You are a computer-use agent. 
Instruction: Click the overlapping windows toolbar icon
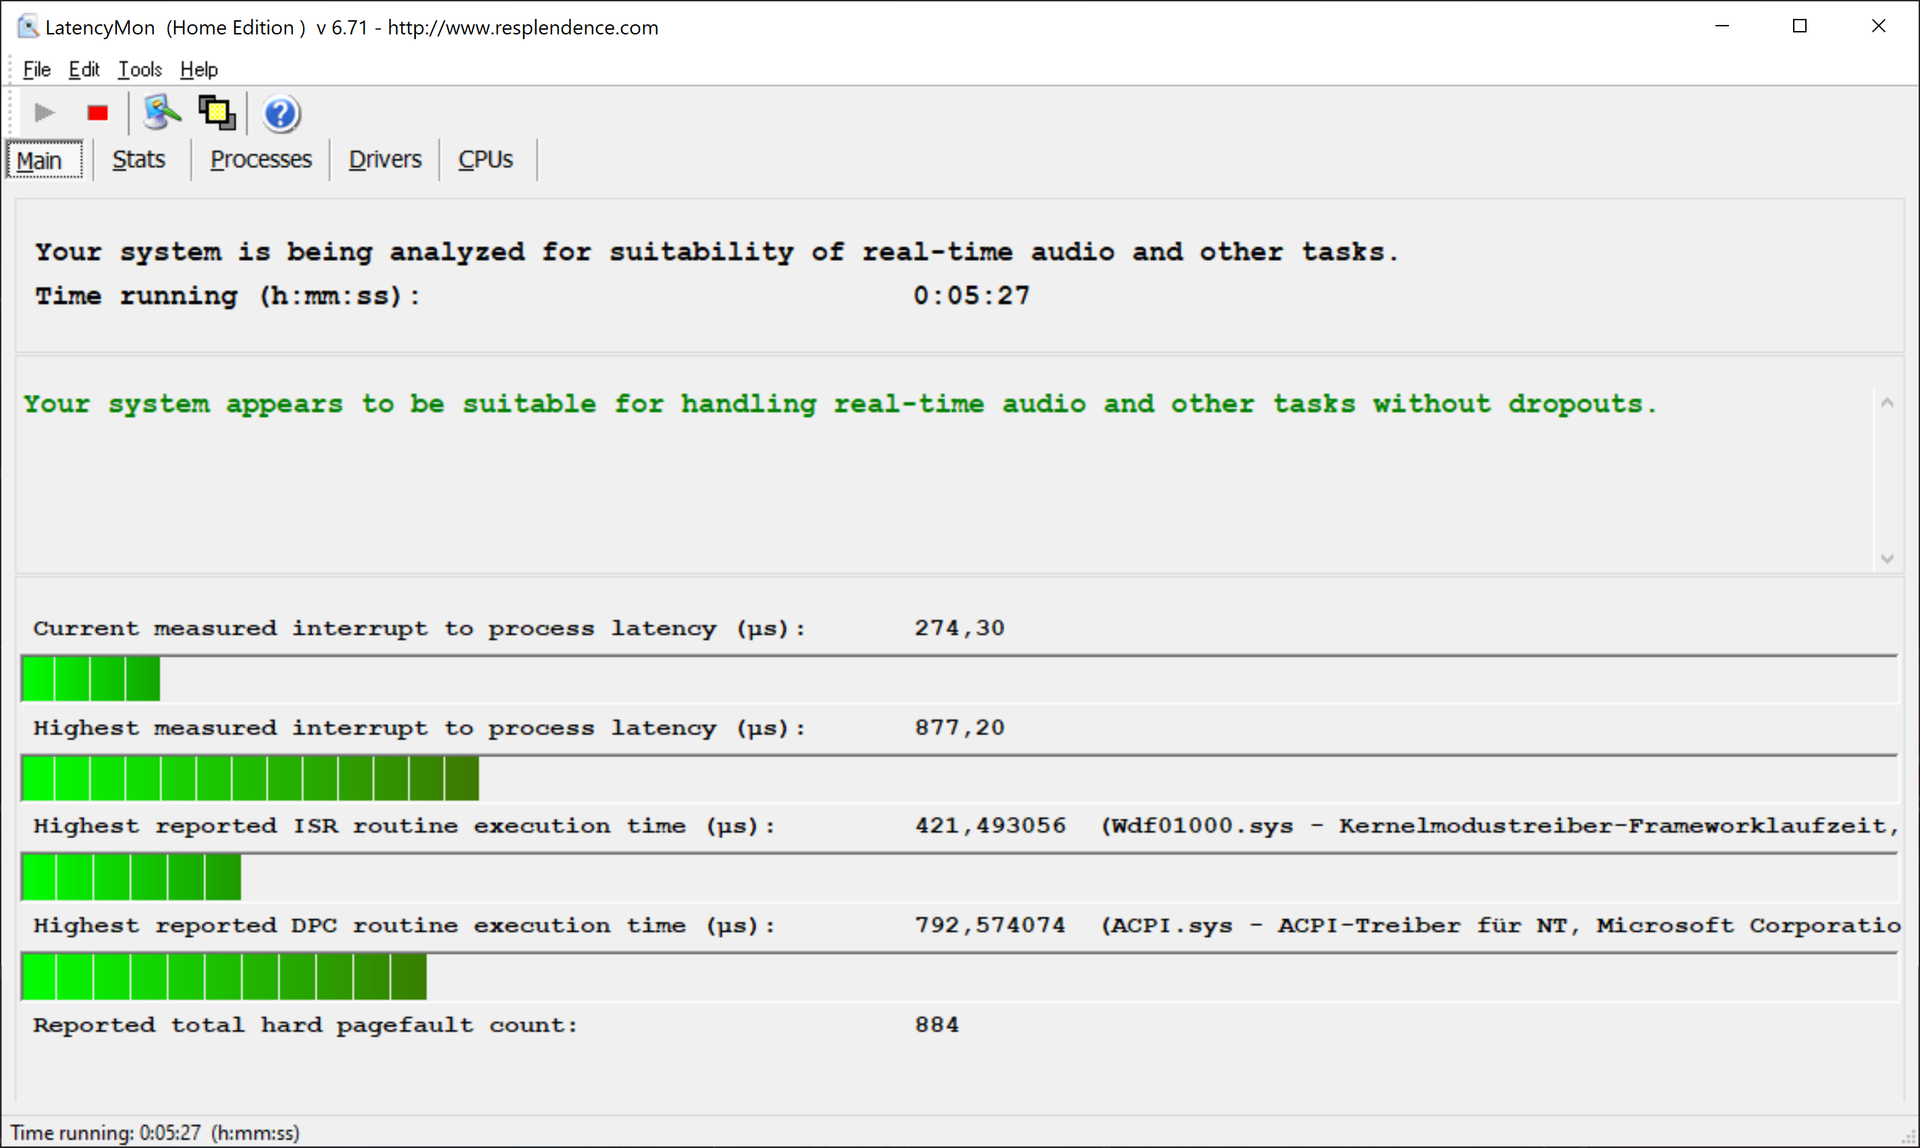pyautogui.click(x=216, y=113)
